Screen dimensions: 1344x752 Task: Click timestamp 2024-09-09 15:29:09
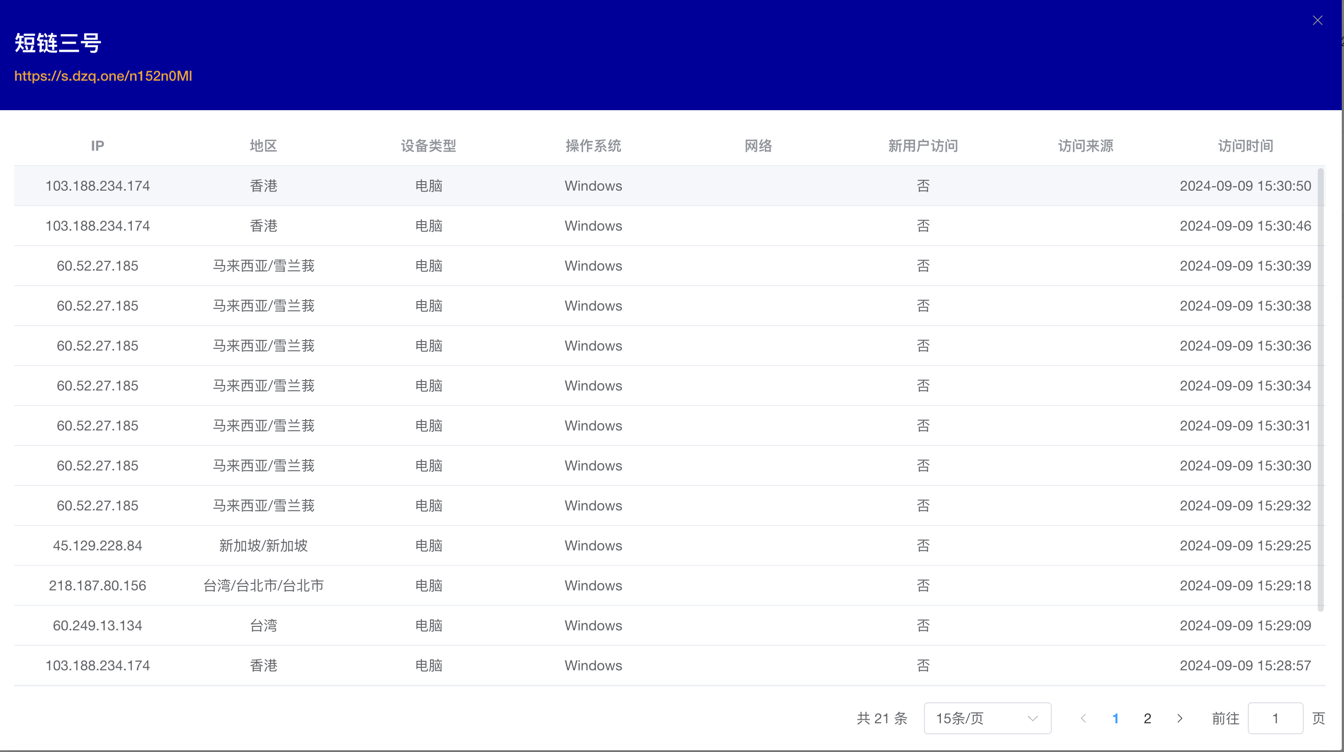pos(1245,626)
